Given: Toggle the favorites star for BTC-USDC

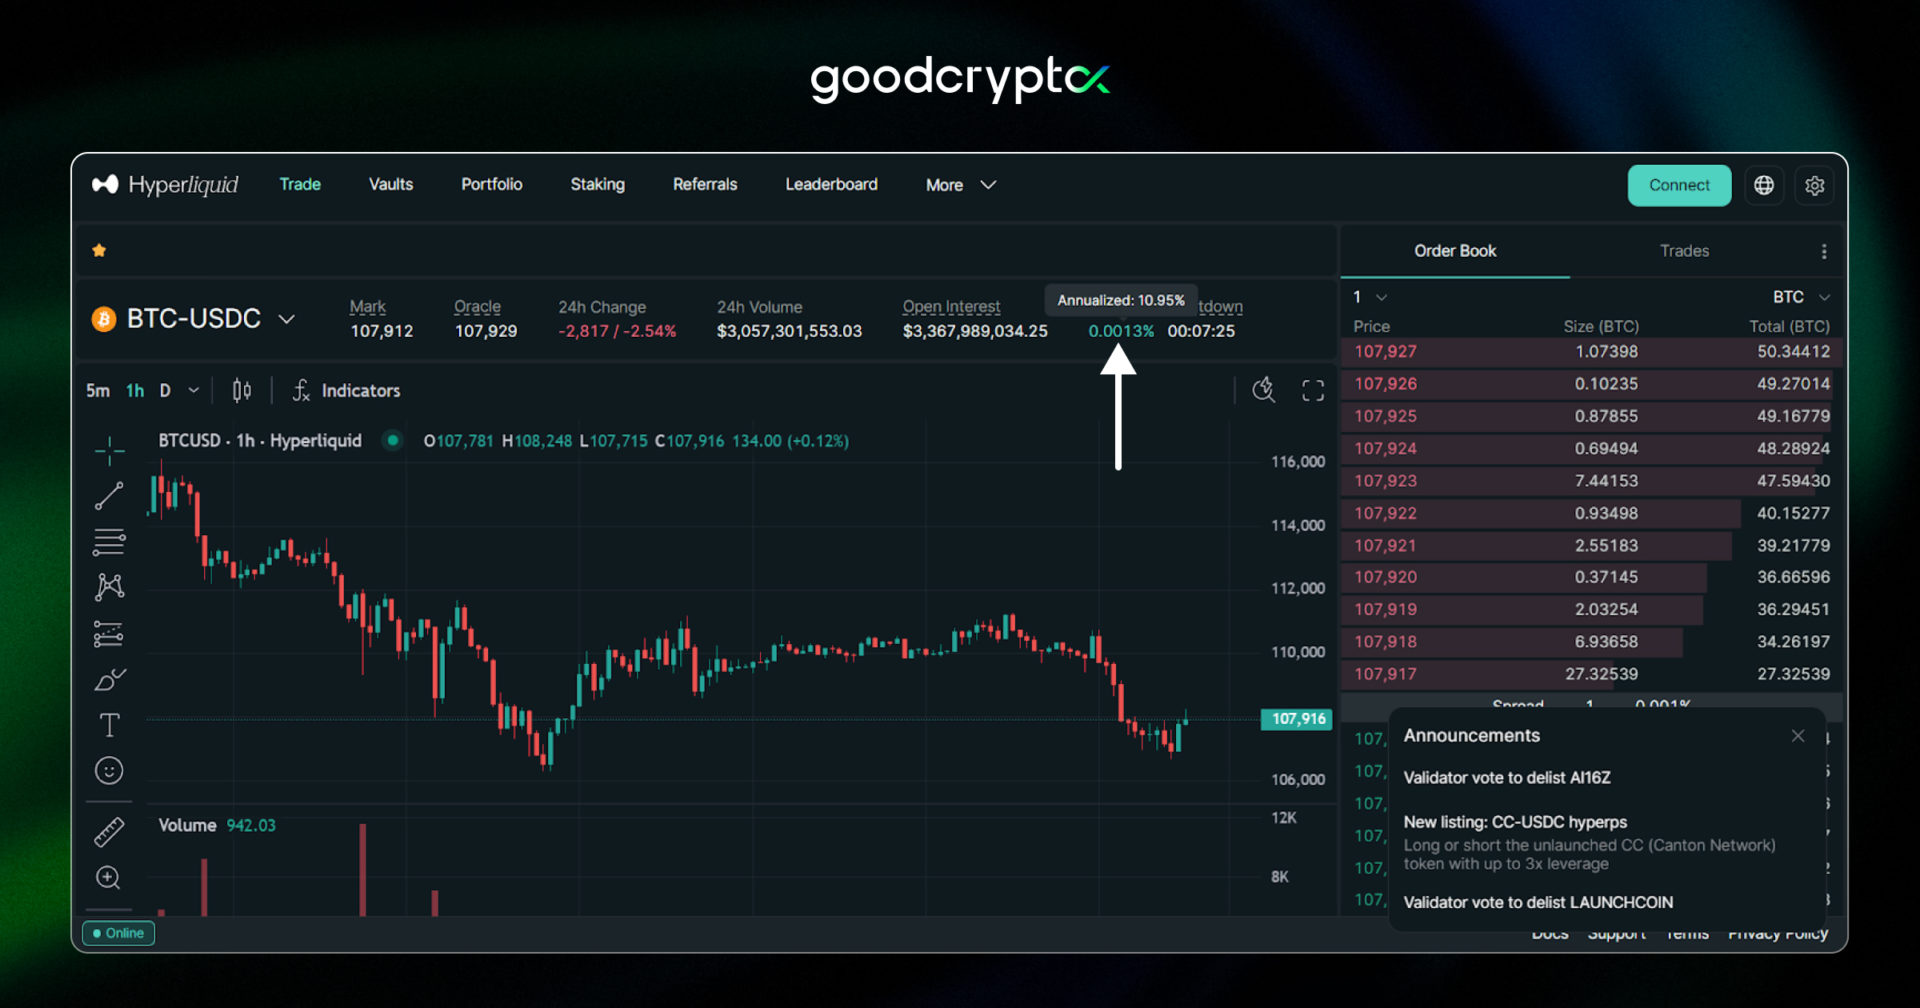Looking at the screenshot, I should 99,249.
